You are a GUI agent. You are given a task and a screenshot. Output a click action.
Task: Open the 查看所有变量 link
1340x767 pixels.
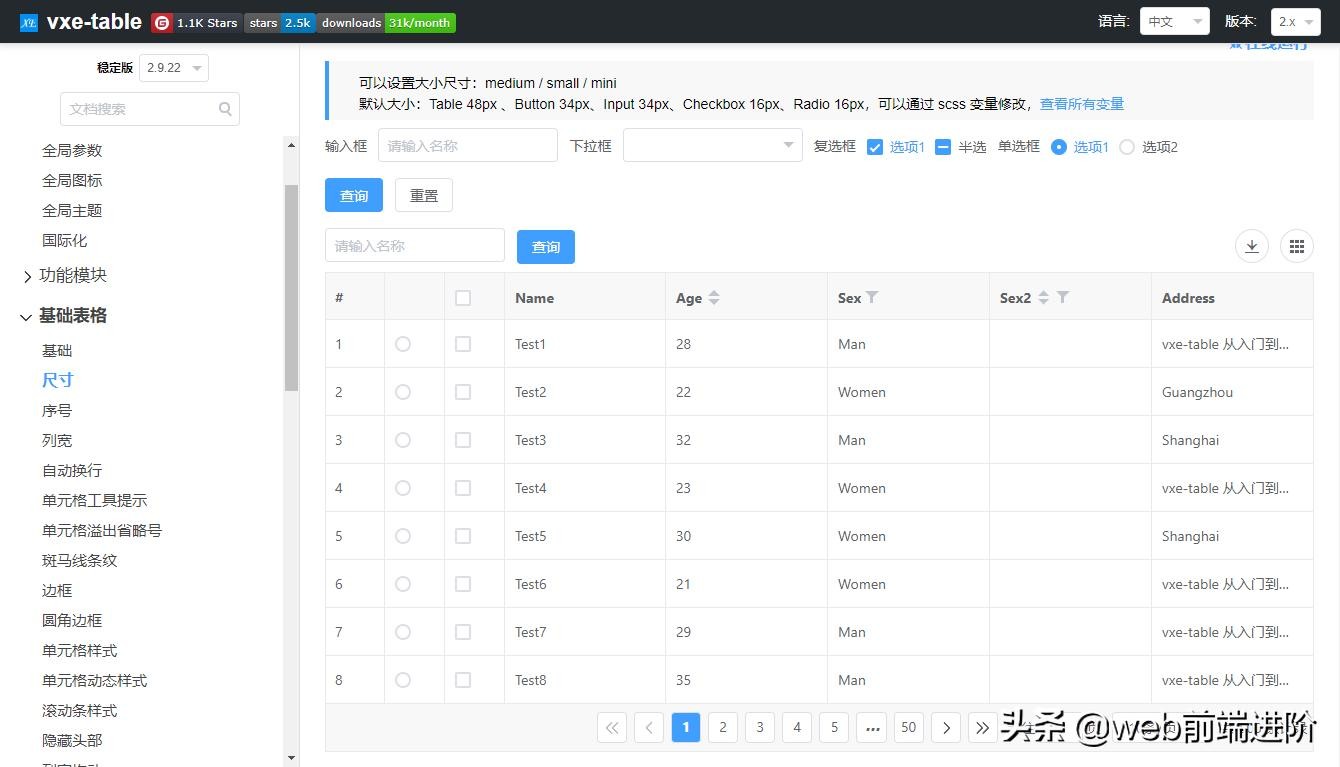coord(1081,104)
